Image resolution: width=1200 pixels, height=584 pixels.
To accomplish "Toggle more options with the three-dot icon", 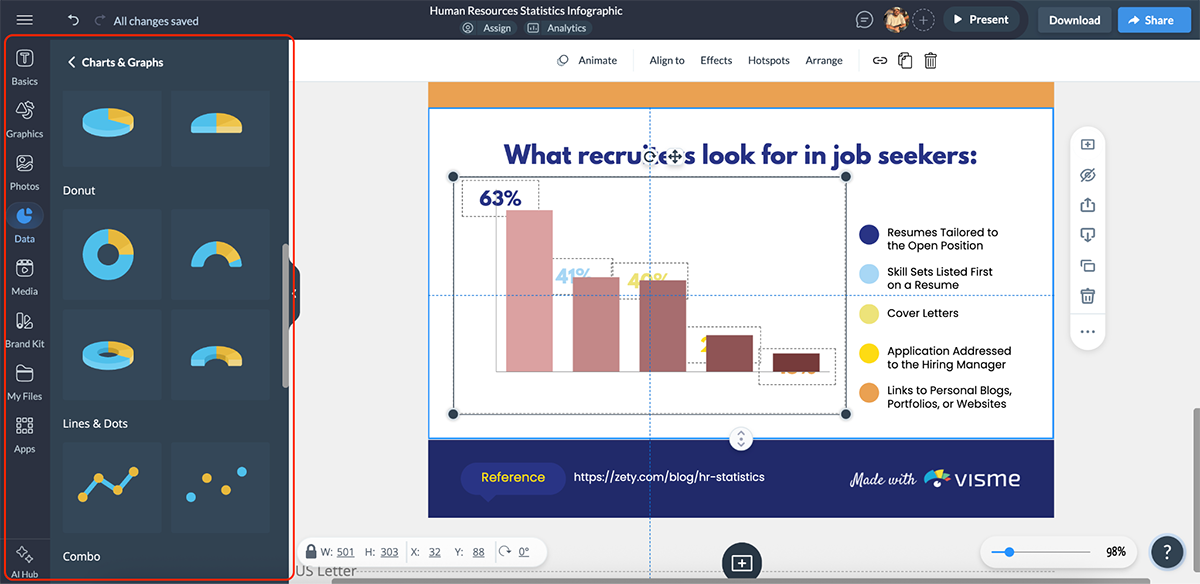I will 1087,331.
